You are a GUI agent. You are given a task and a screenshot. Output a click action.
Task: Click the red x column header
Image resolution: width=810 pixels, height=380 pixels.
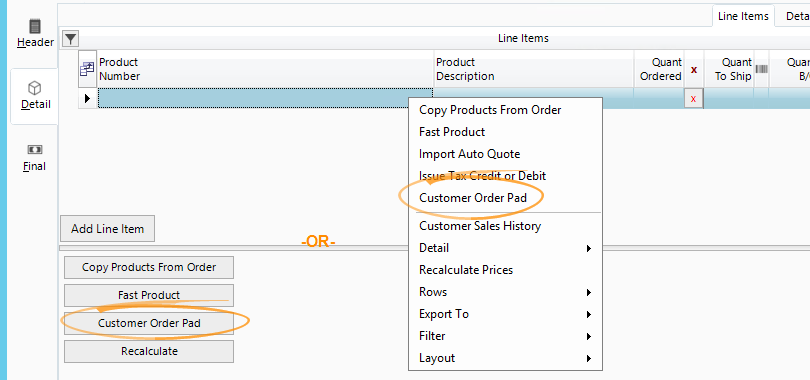[x=694, y=69]
